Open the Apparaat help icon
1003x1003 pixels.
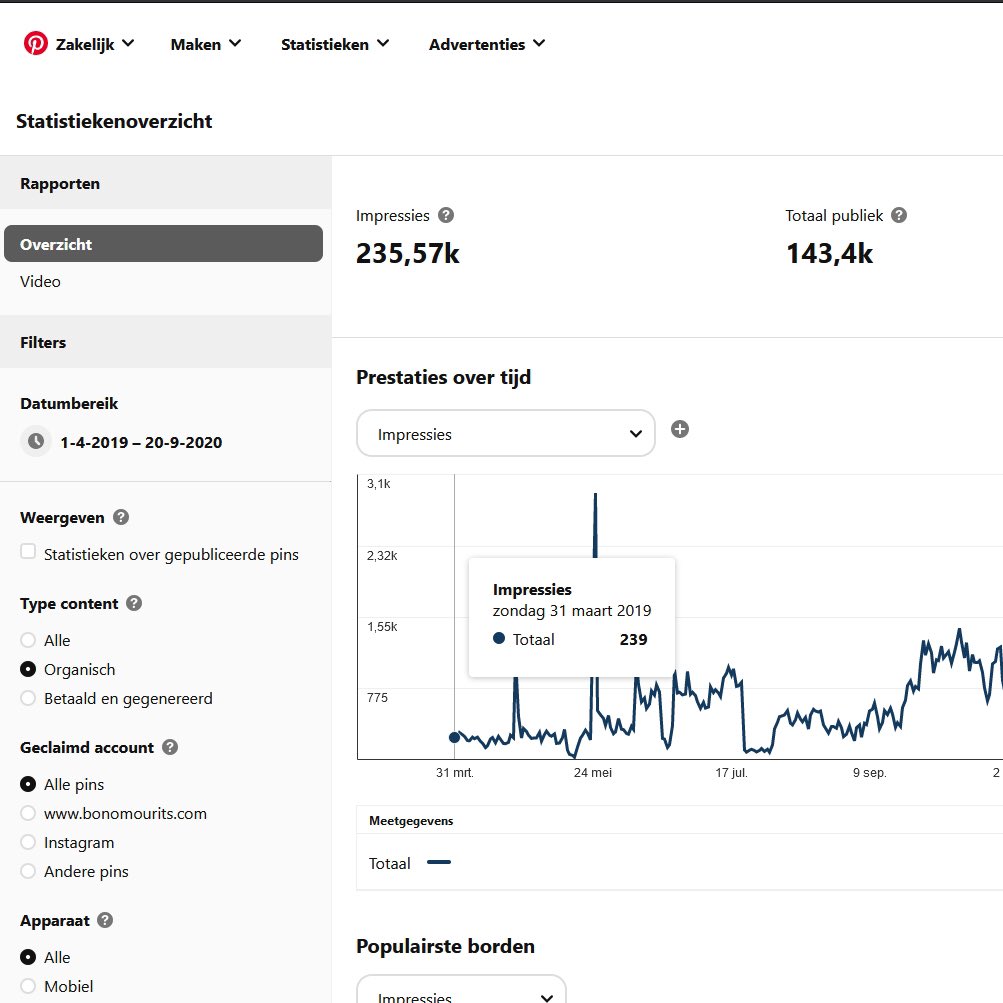(x=105, y=920)
